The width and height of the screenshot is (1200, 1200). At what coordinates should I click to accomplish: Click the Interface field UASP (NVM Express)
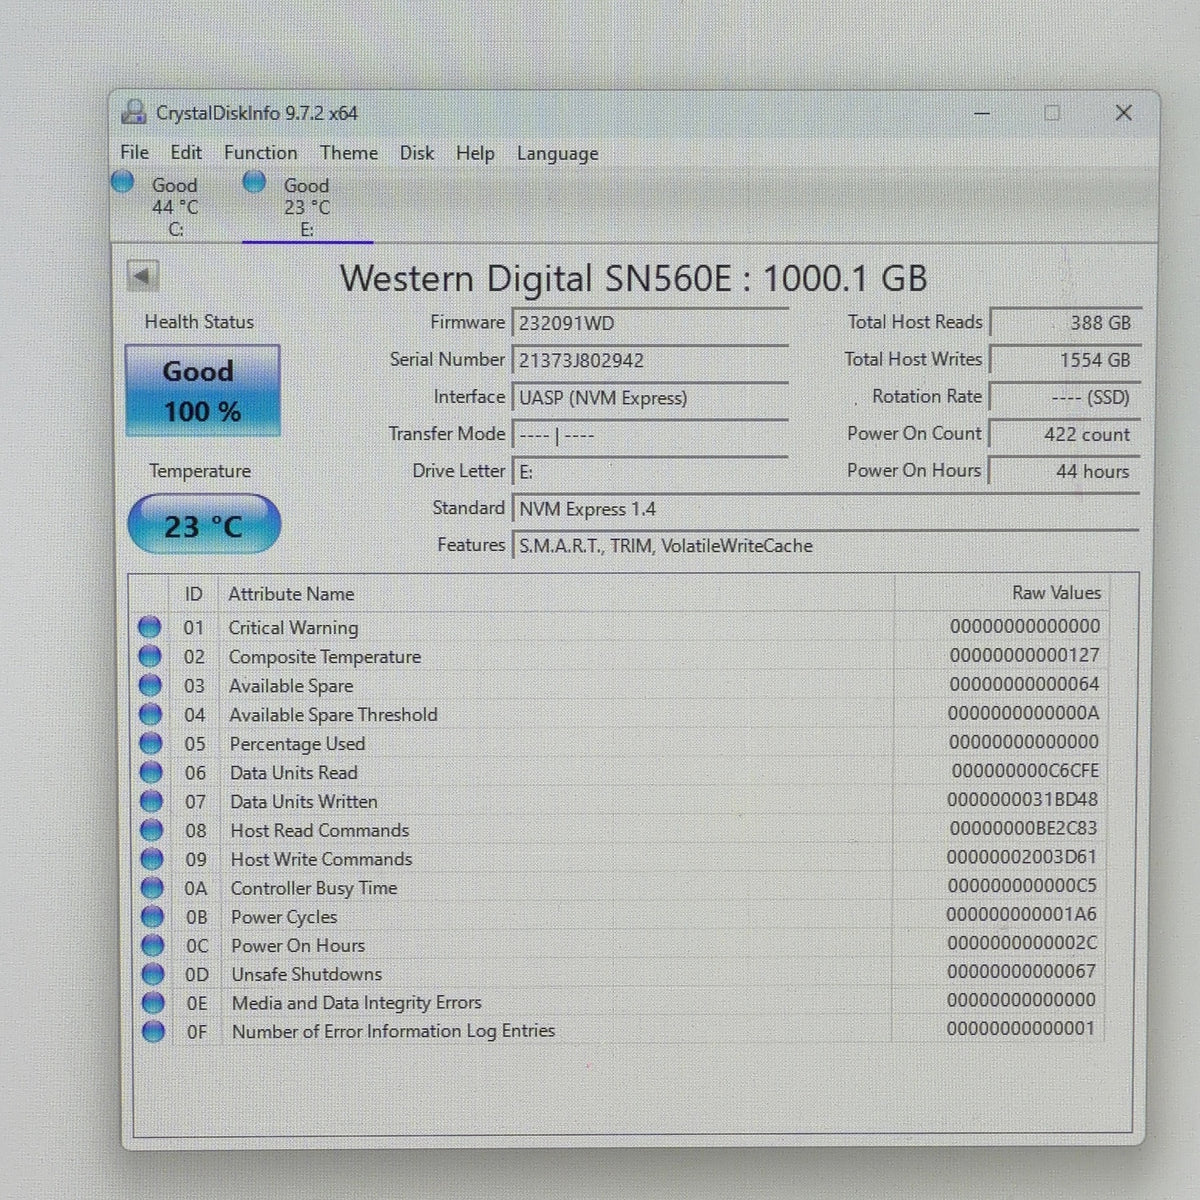click(650, 397)
